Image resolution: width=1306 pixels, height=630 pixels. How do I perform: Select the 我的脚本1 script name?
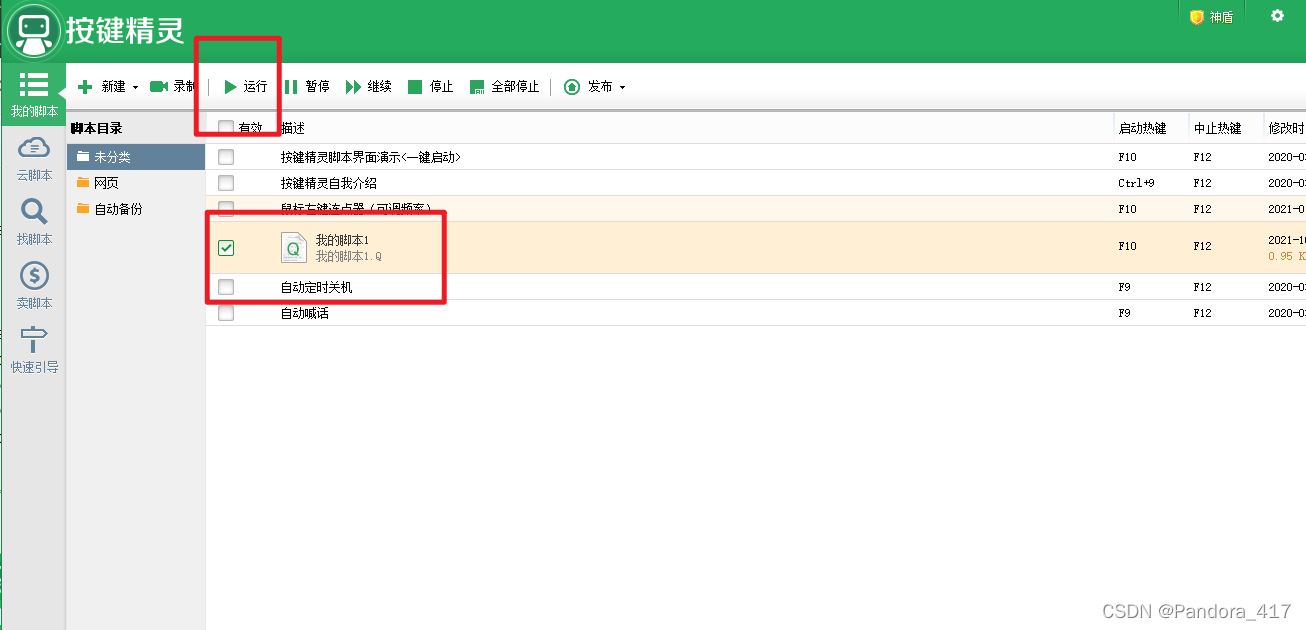click(x=342, y=240)
